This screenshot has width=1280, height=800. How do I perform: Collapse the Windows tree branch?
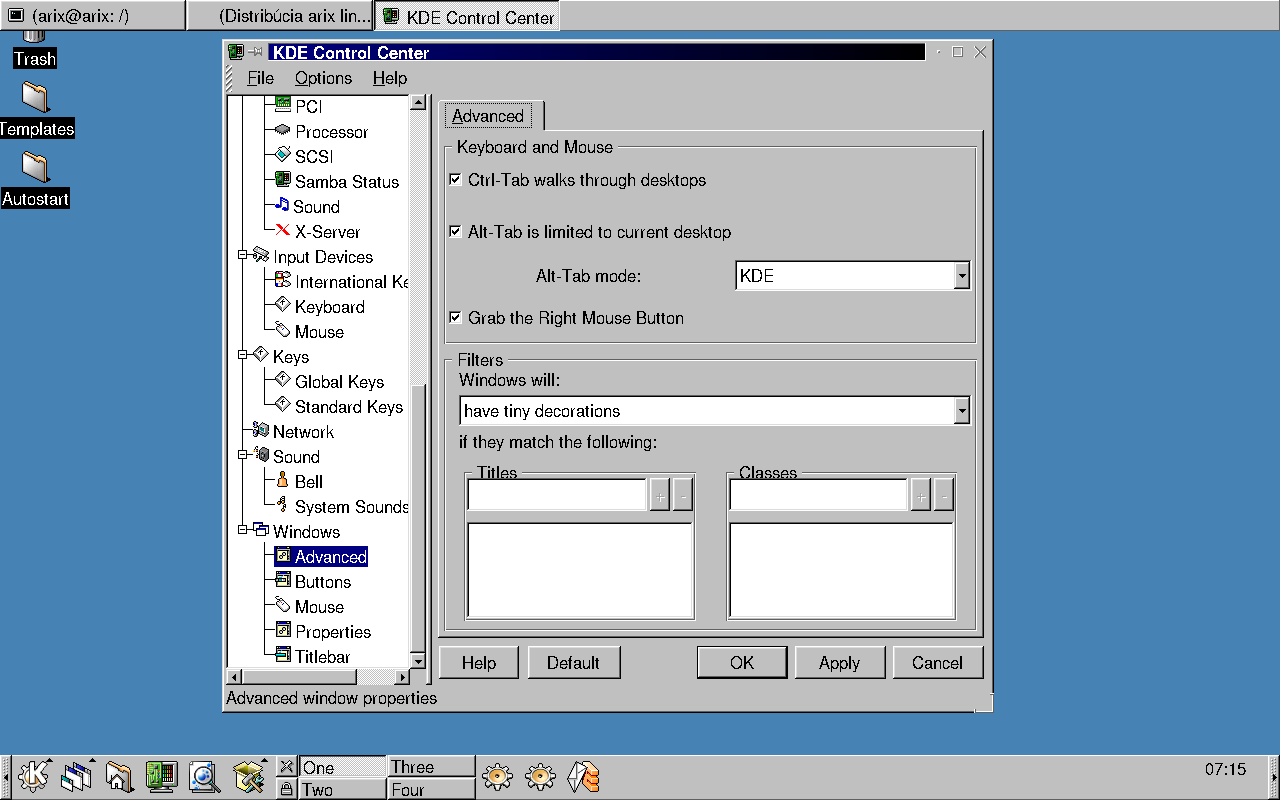243,531
